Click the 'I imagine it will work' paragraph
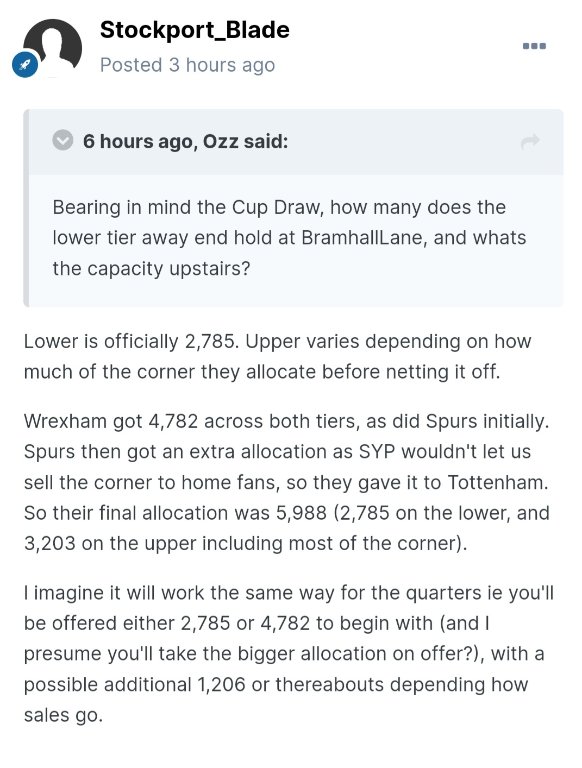 (x=289, y=653)
